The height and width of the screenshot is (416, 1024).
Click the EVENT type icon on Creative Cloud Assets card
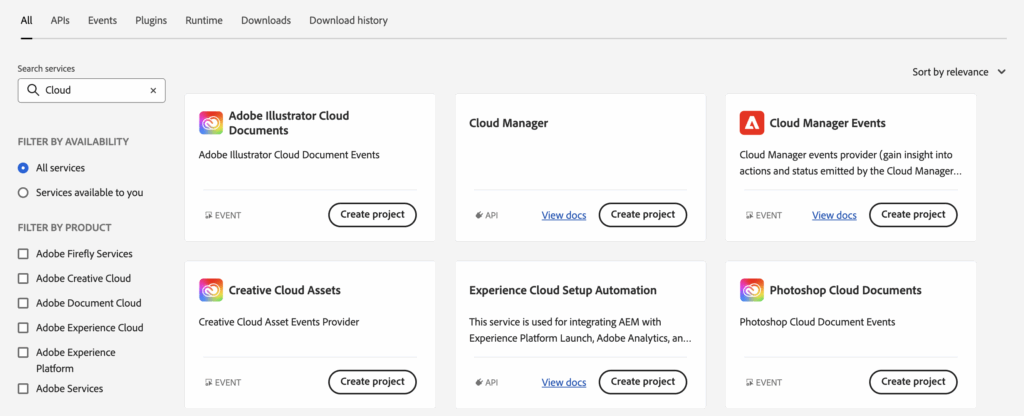tap(208, 382)
